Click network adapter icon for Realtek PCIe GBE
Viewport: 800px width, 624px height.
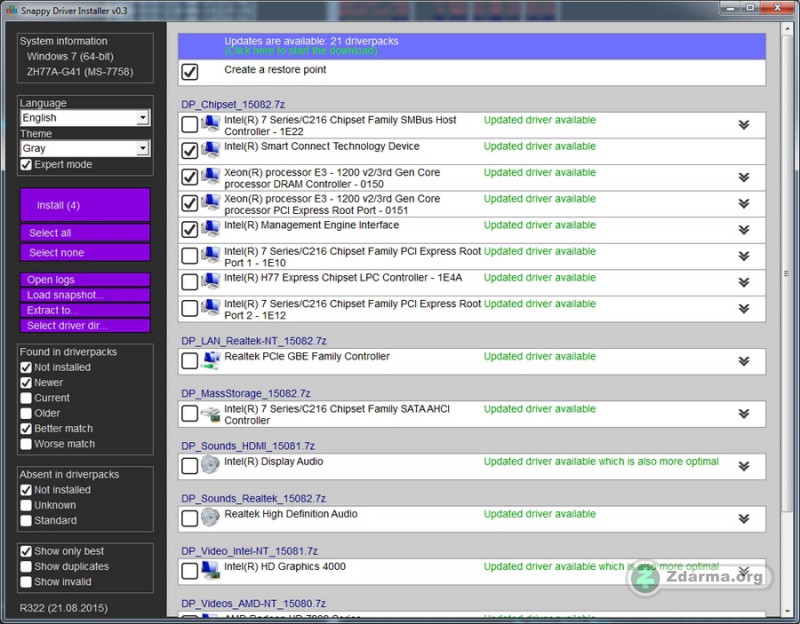(210, 360)
